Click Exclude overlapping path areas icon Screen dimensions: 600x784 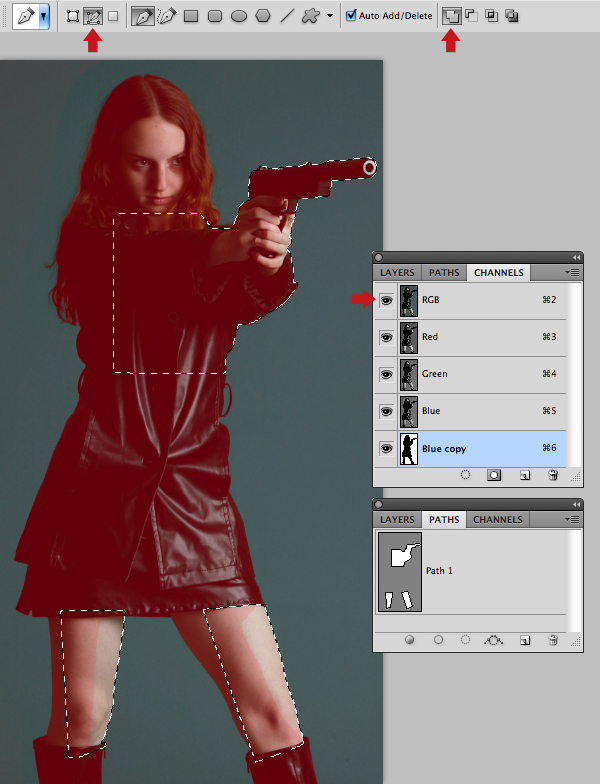512,16
